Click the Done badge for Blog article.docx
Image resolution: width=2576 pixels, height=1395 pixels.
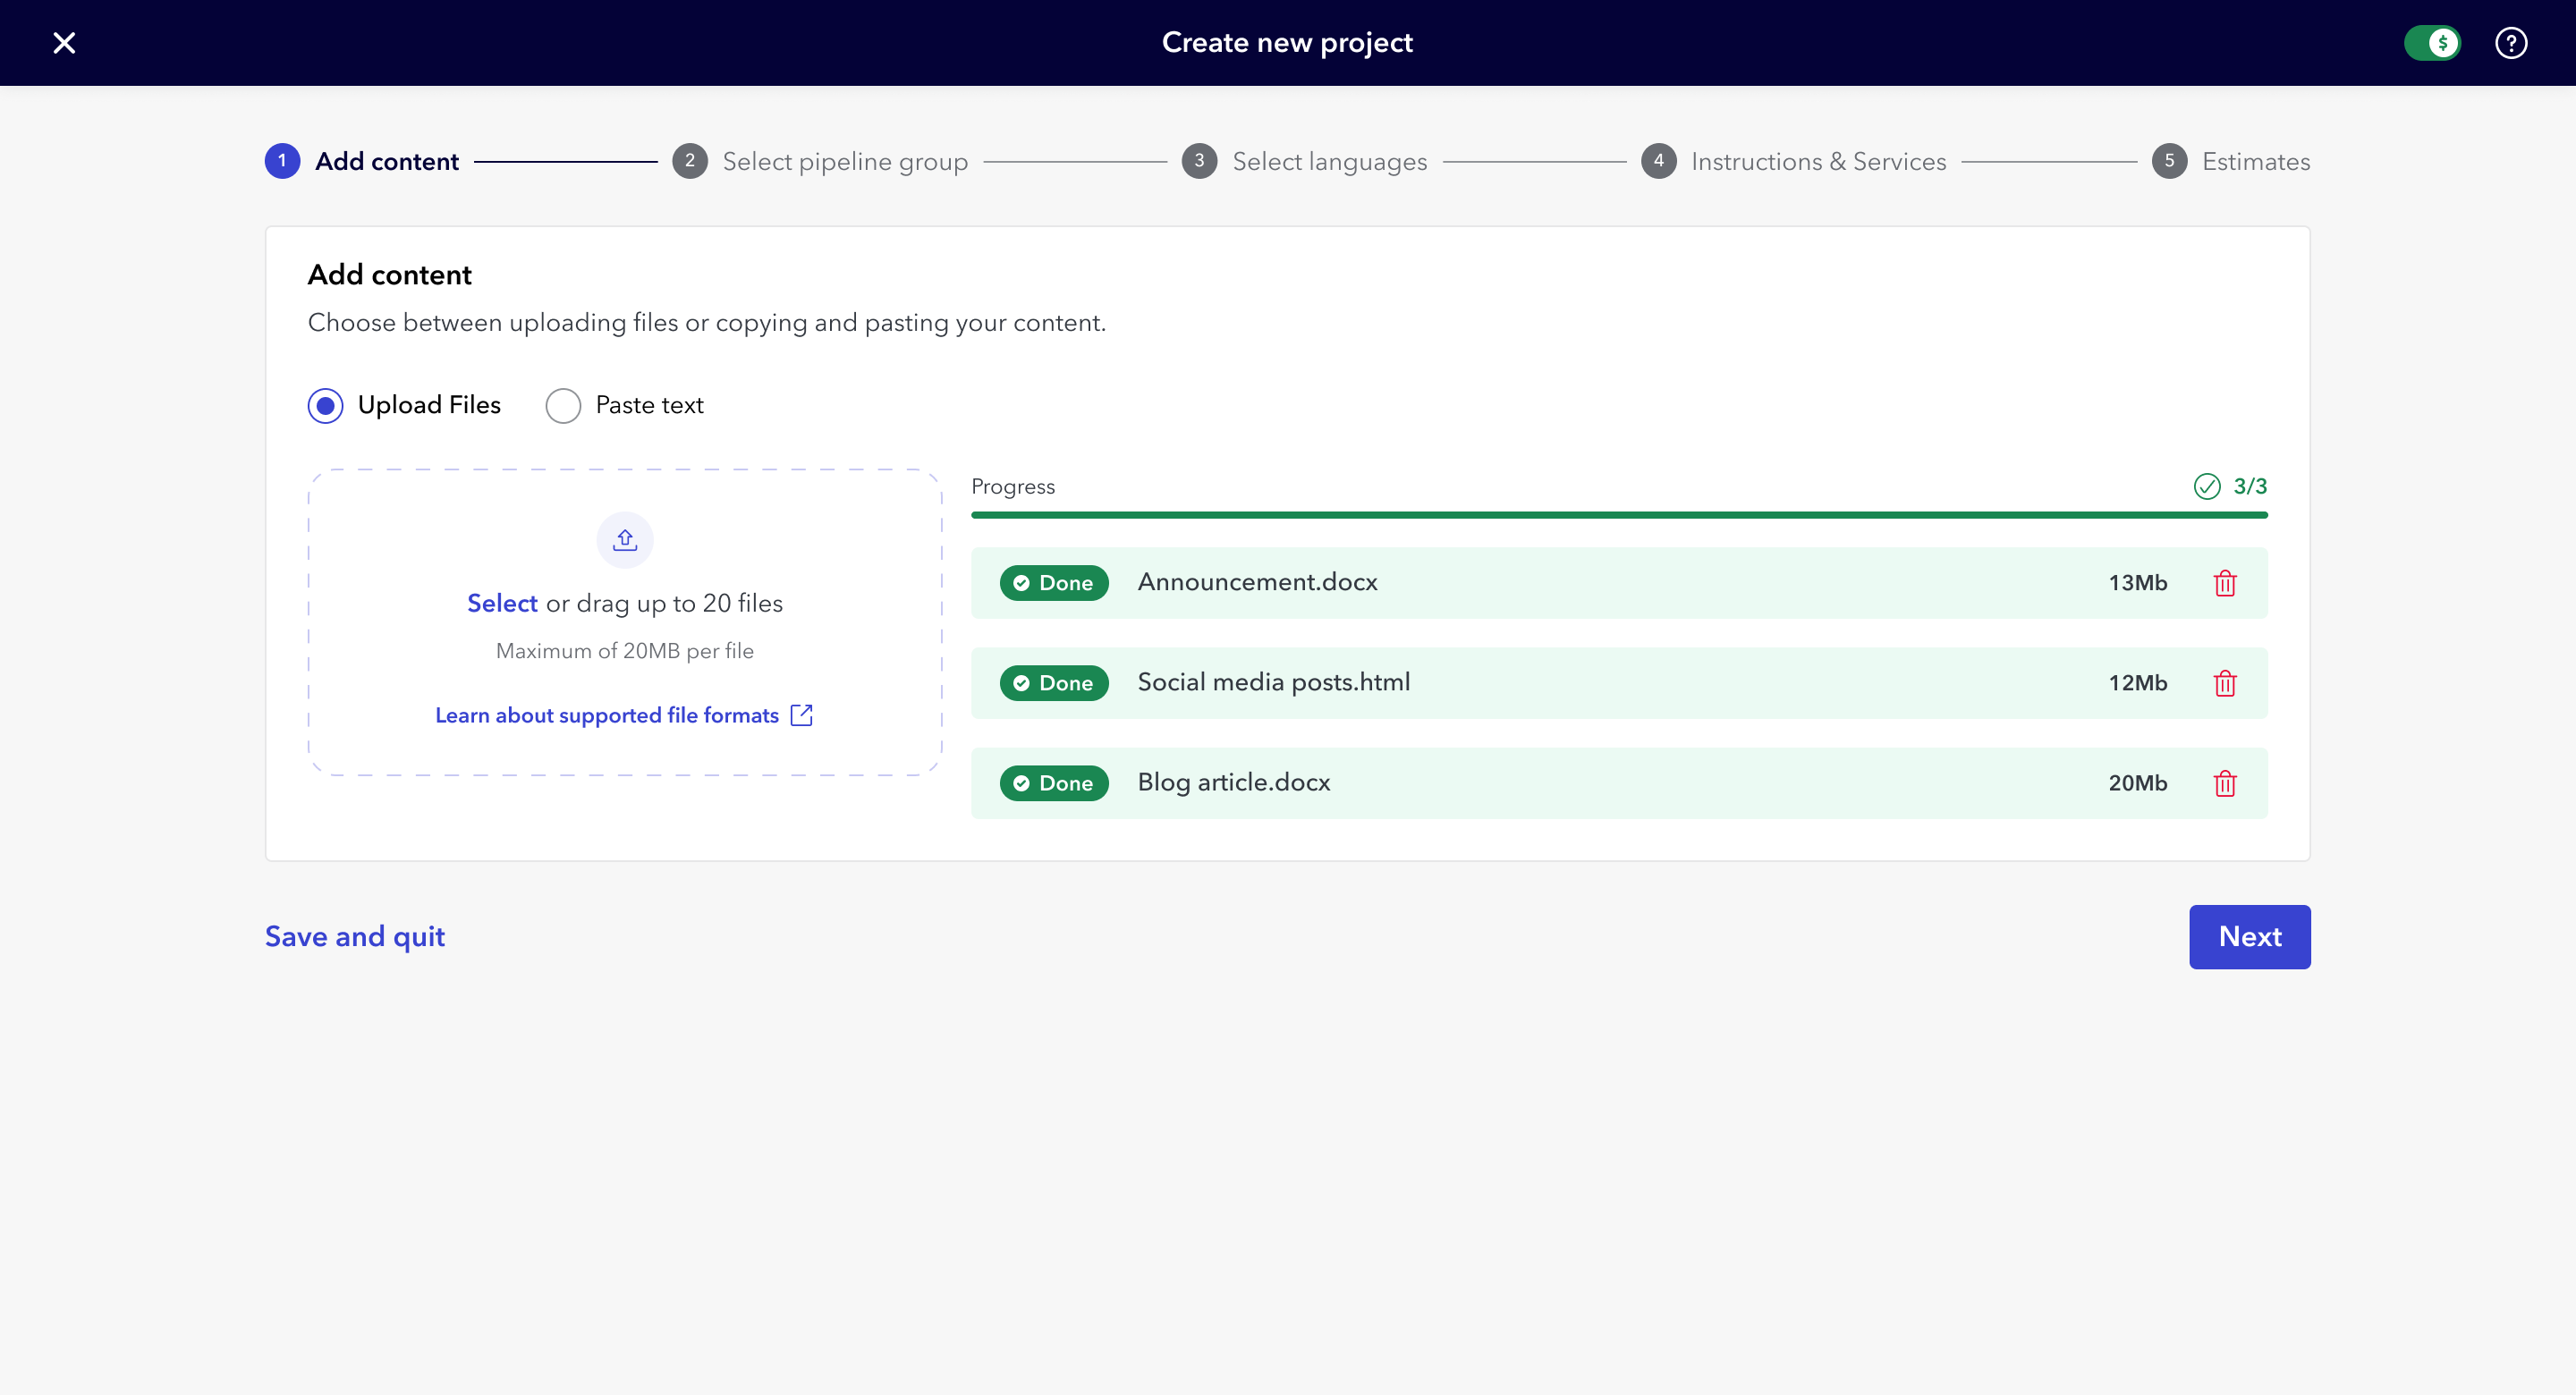pos(1054,783)
